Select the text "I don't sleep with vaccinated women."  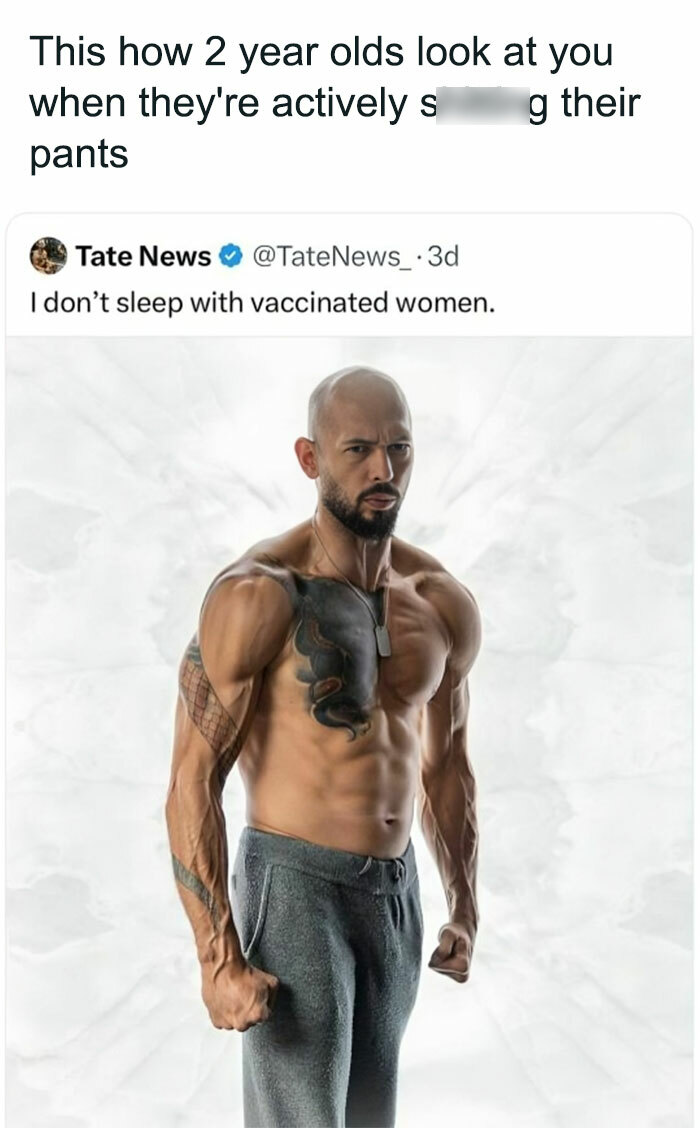pyautogui.click(x=263, y=303)
